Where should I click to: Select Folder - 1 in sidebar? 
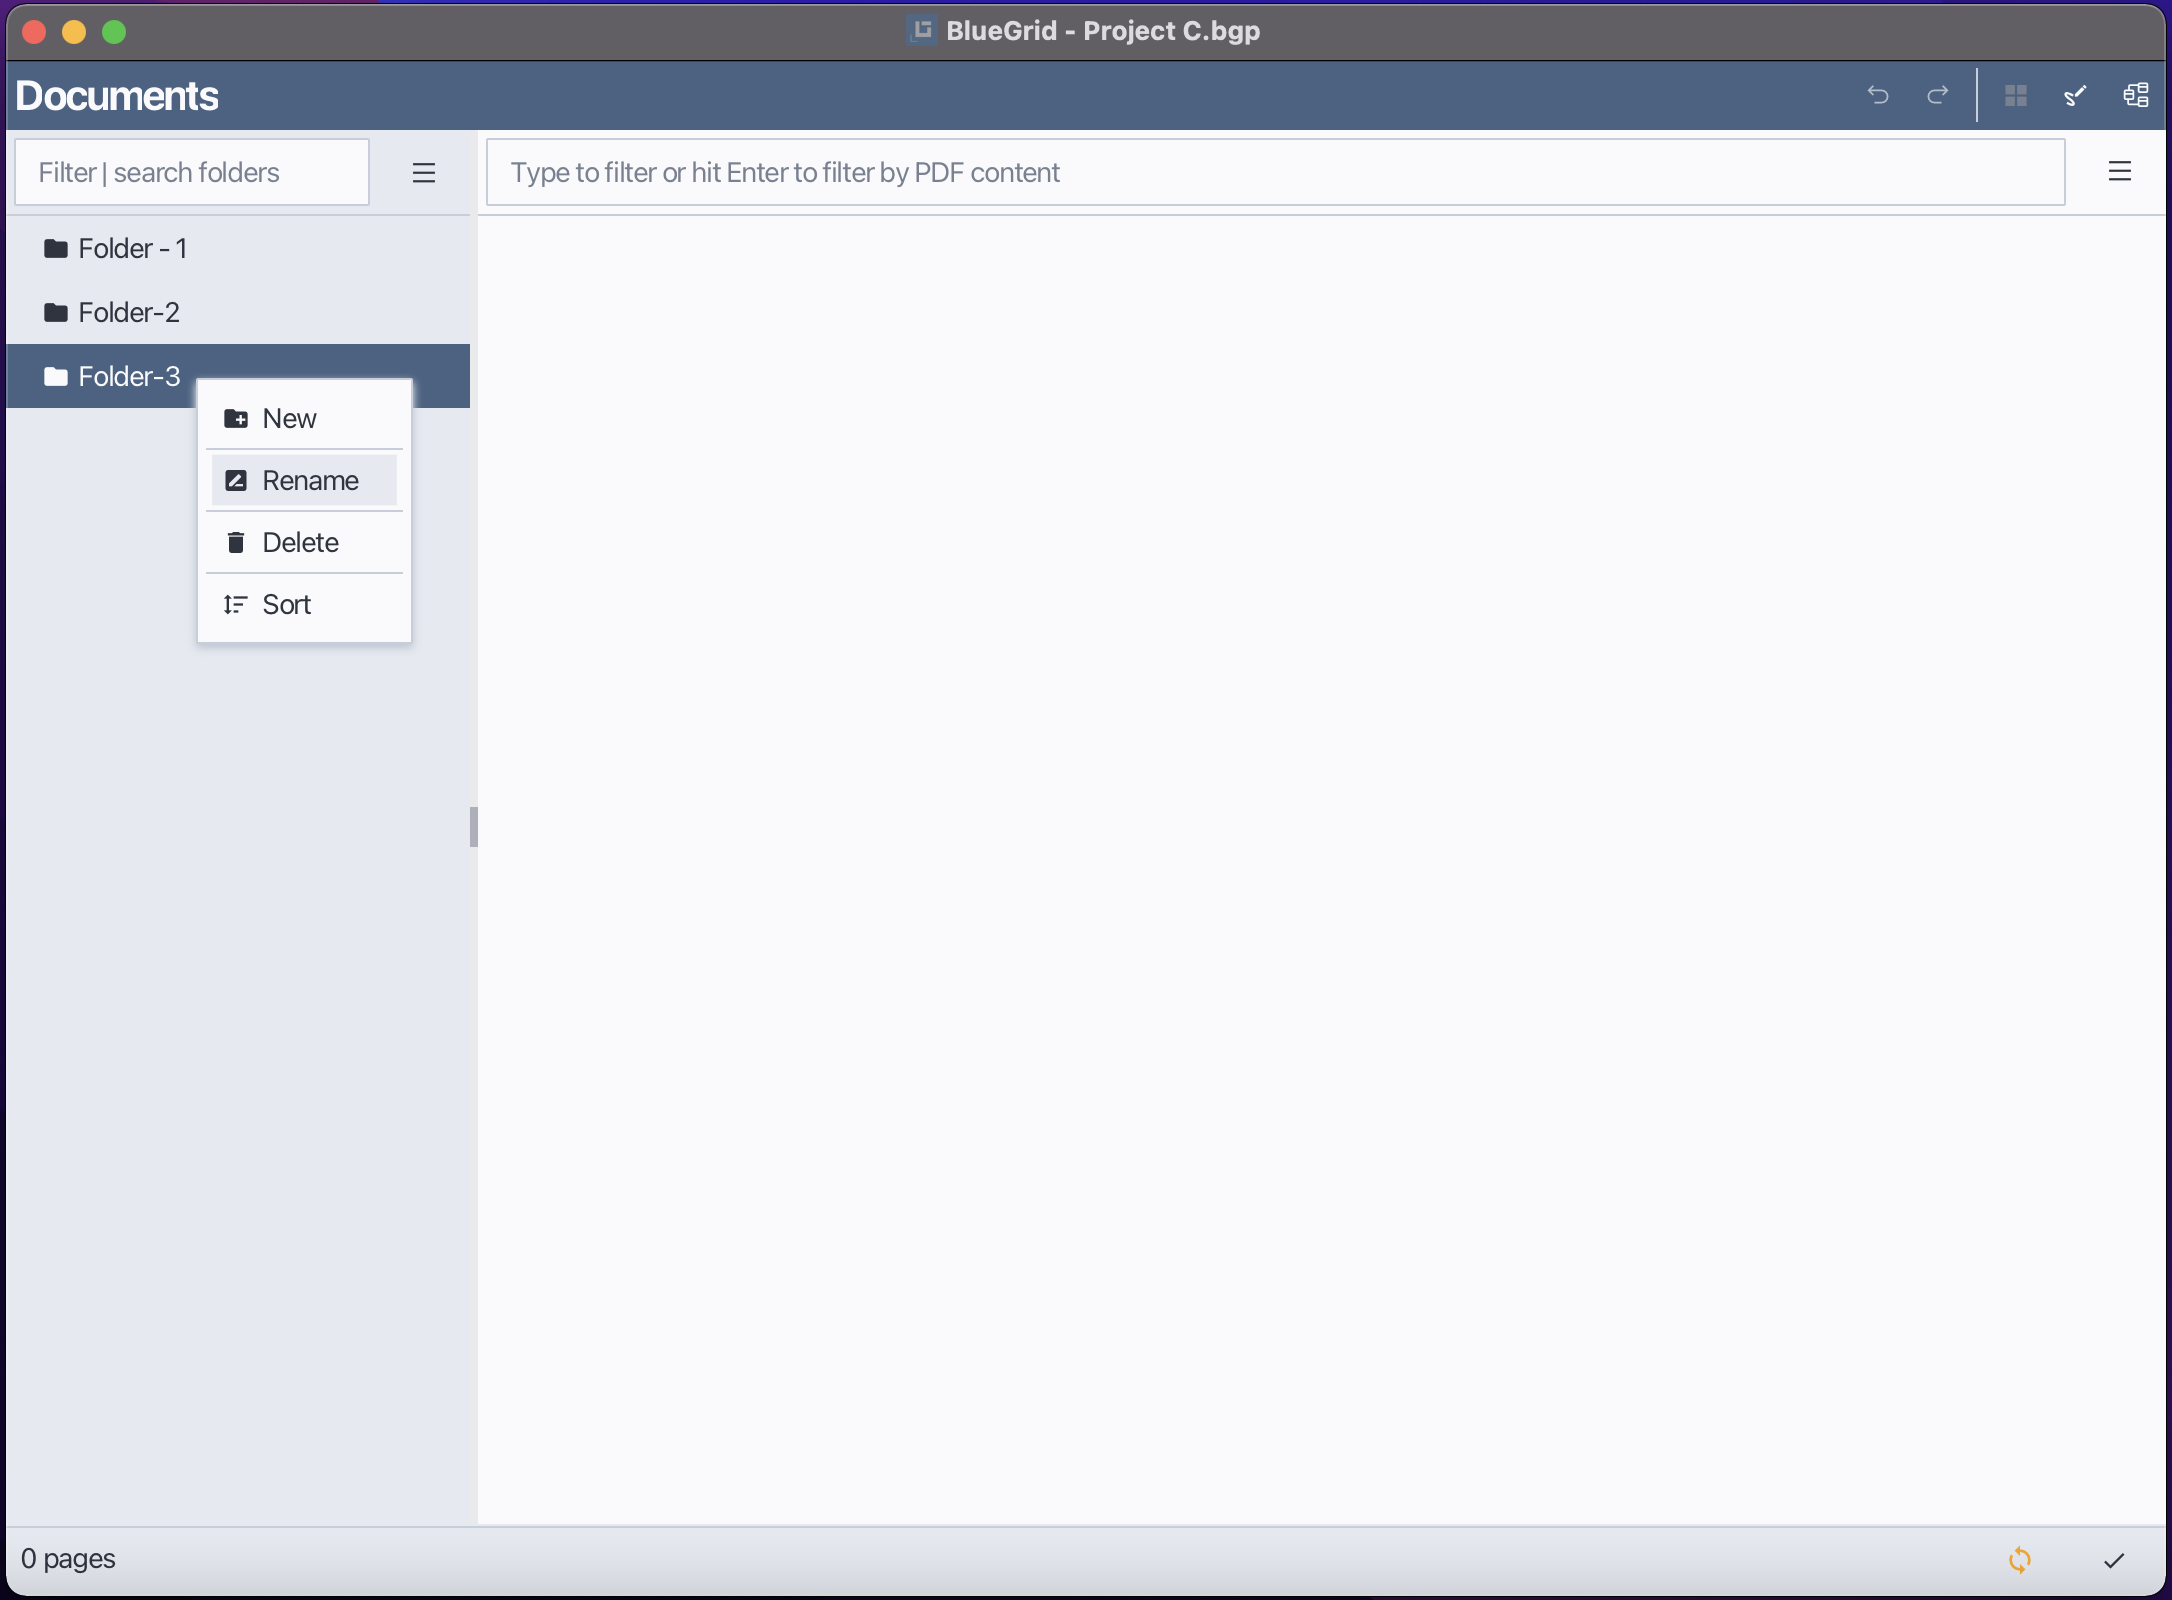click(x=132, y=248)
